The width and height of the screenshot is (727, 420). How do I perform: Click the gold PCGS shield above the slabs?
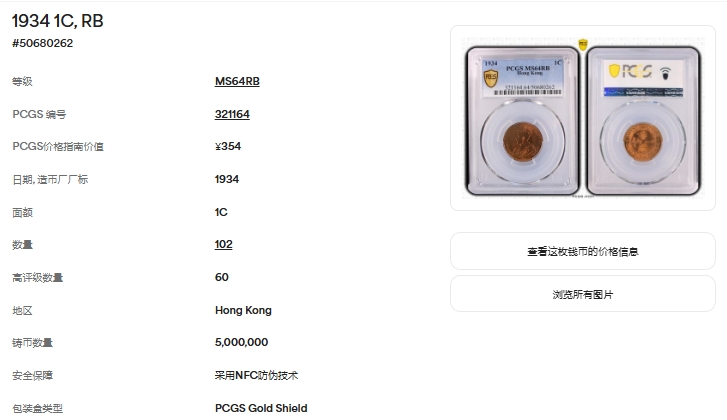coord(583,45)
